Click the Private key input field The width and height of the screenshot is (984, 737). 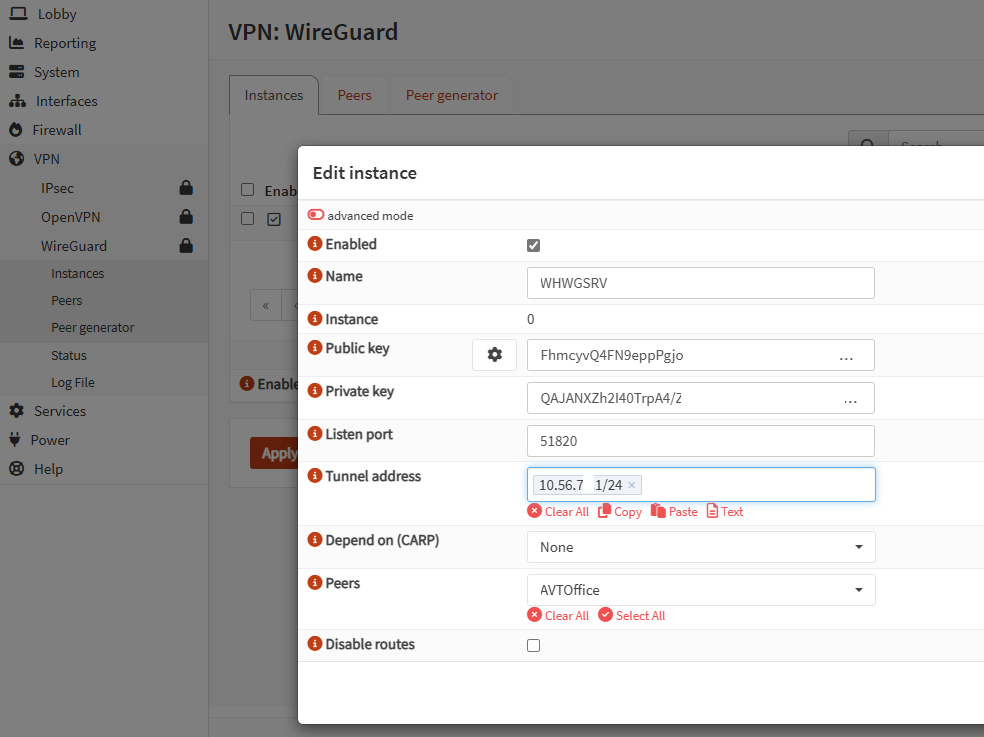tap(701, 398)
